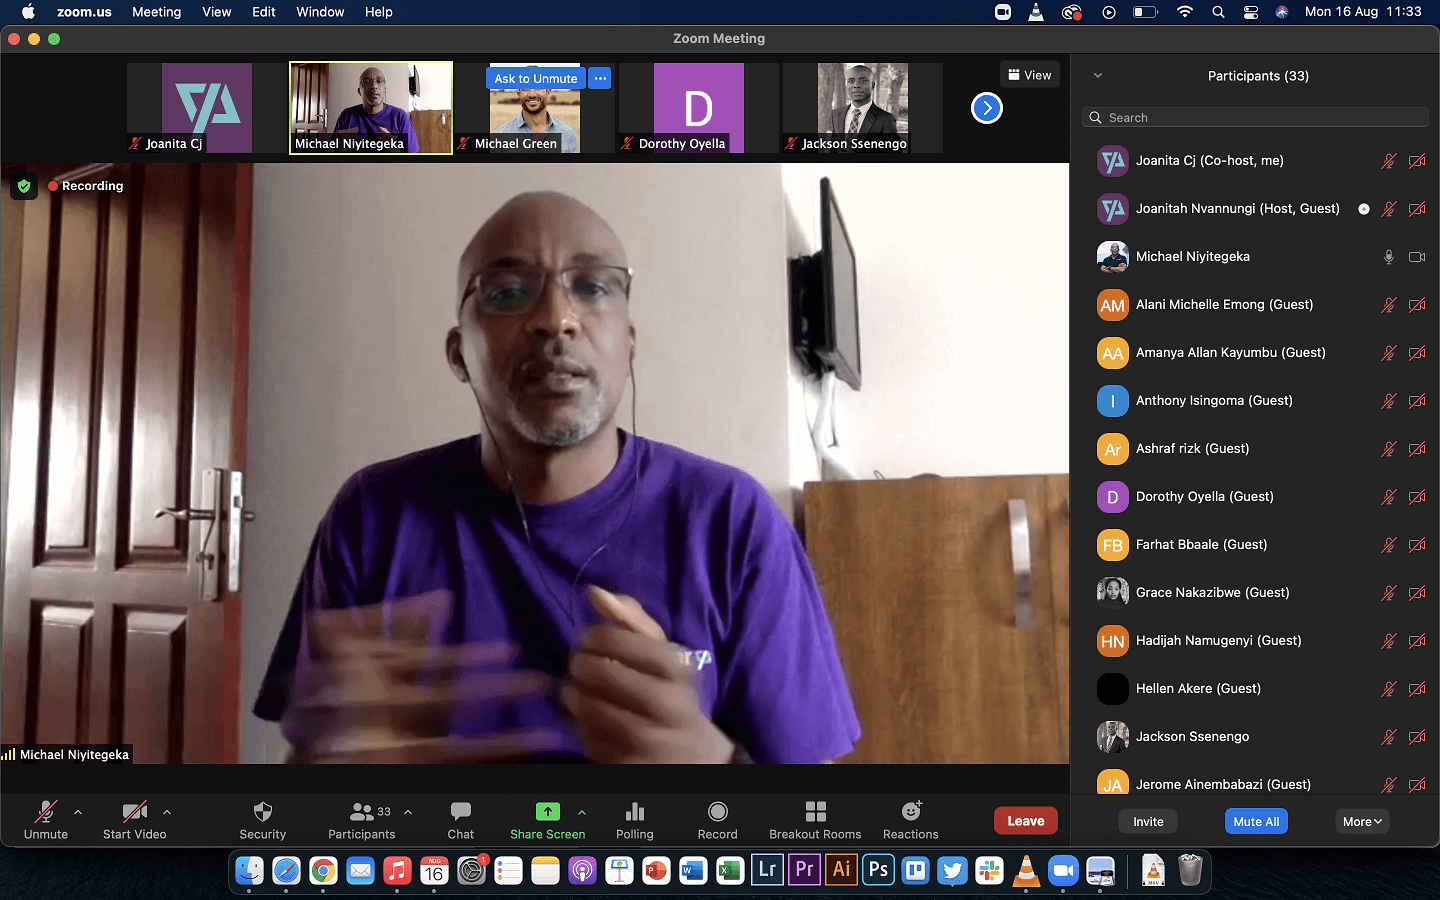Click the Record button icon
Viewport: 1440px width, 900px height.
(717, 811)
